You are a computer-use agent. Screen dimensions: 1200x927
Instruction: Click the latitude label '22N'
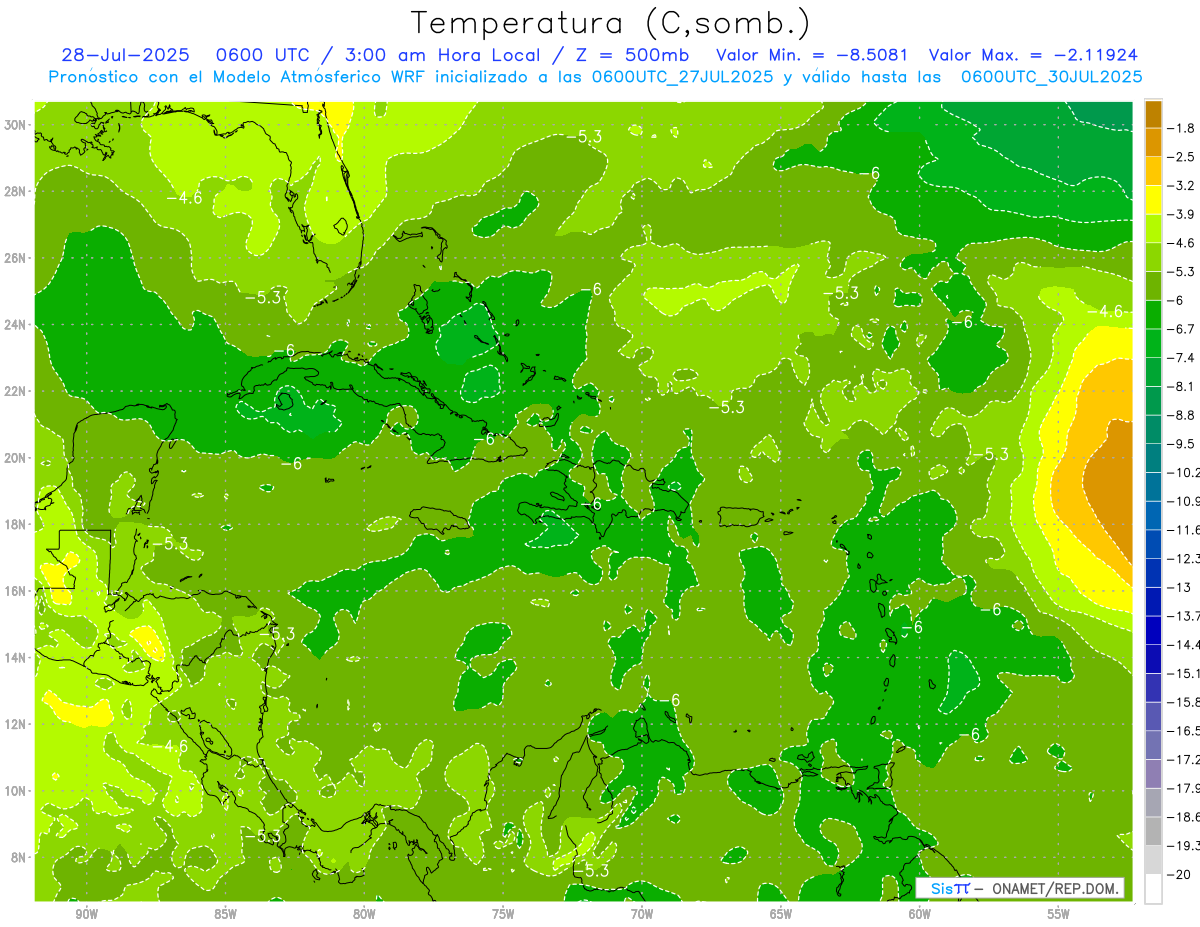(x=16, y=391)
